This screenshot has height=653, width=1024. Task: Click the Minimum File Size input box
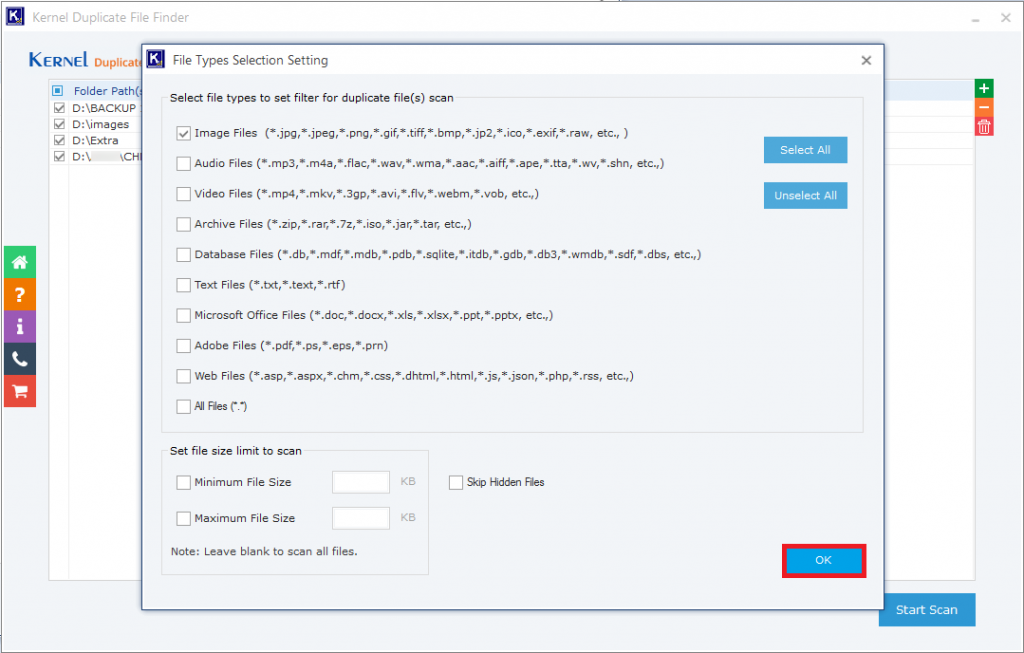(361, 483)
